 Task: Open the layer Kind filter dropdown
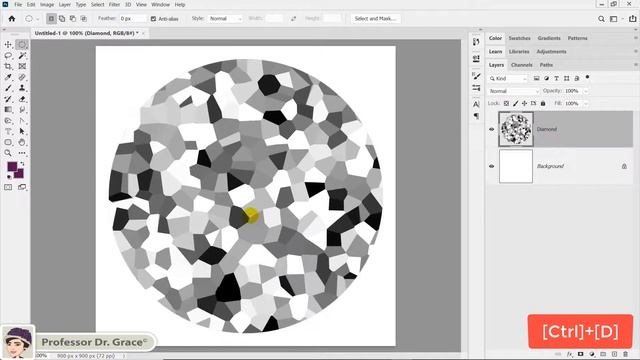tap(508, 78)
